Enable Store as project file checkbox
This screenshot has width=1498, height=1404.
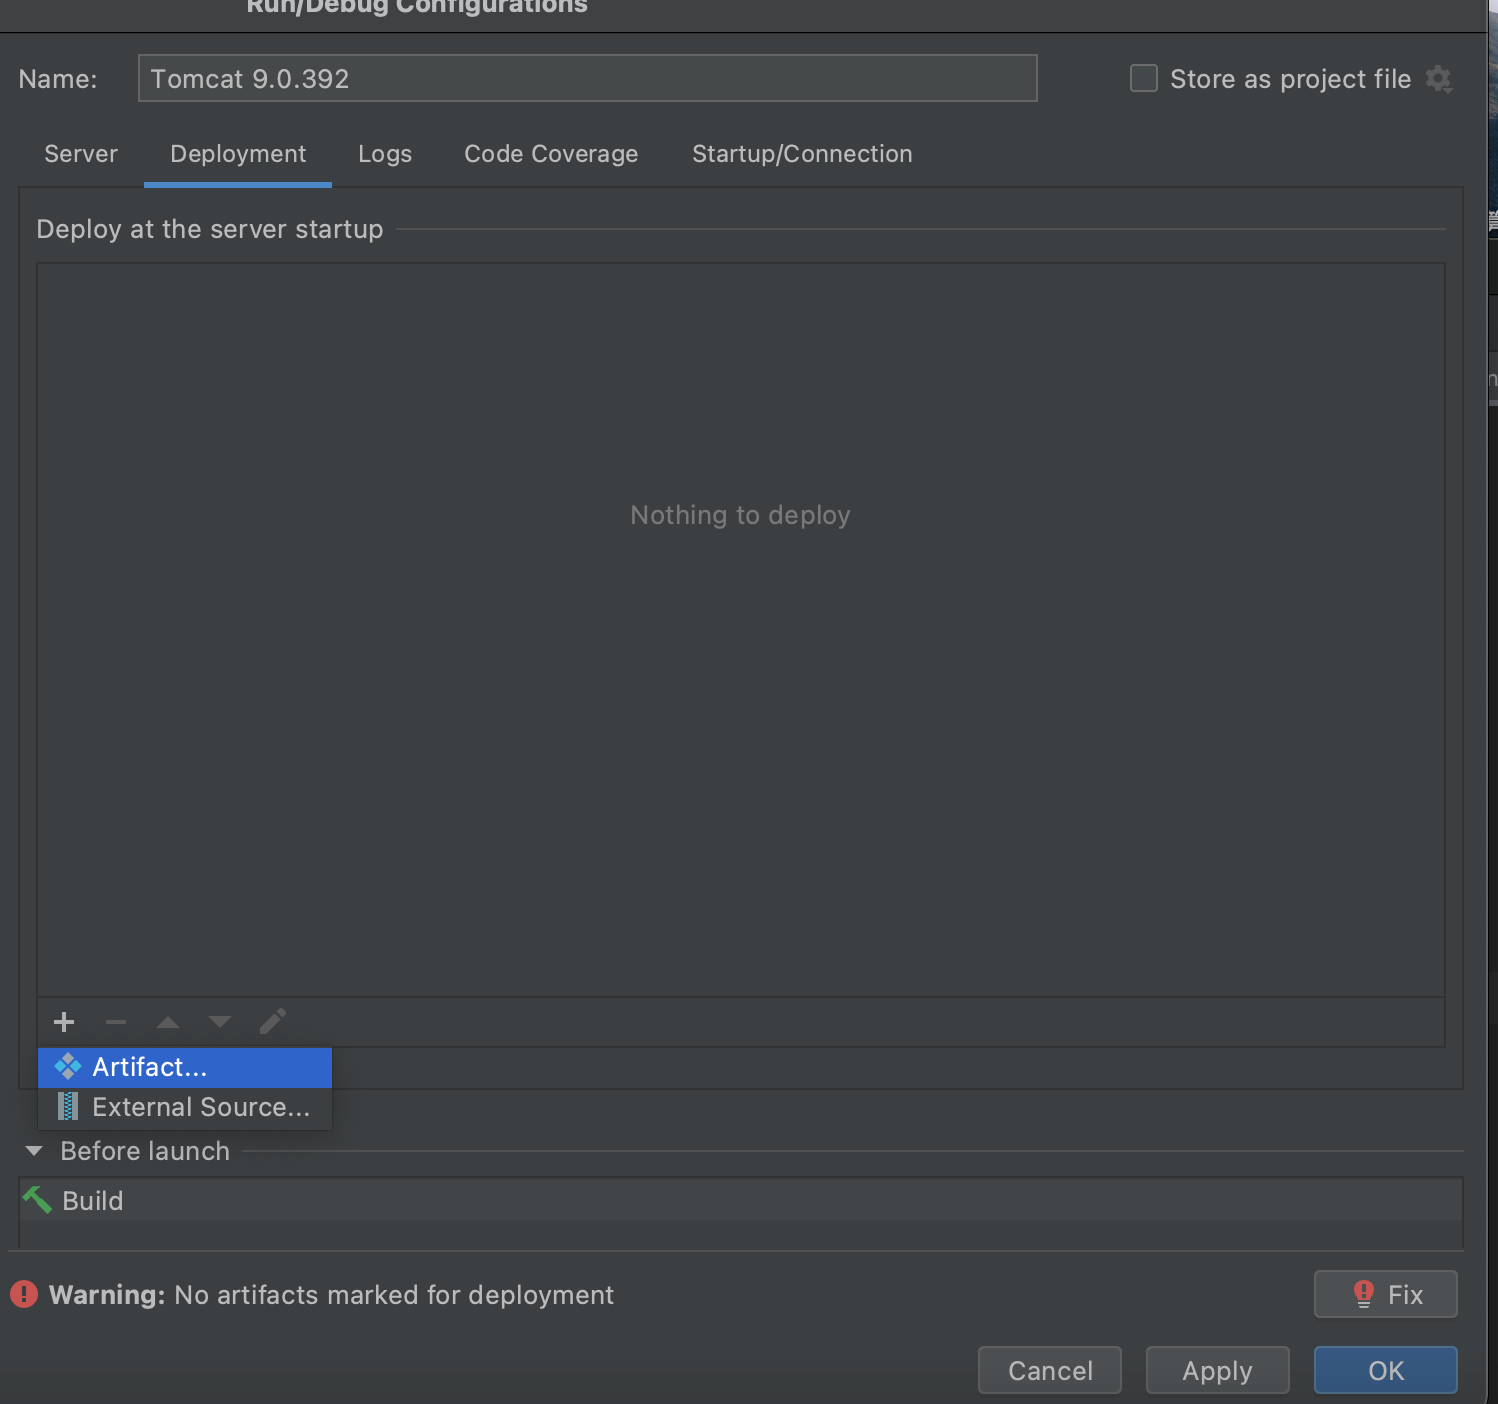1144,78
